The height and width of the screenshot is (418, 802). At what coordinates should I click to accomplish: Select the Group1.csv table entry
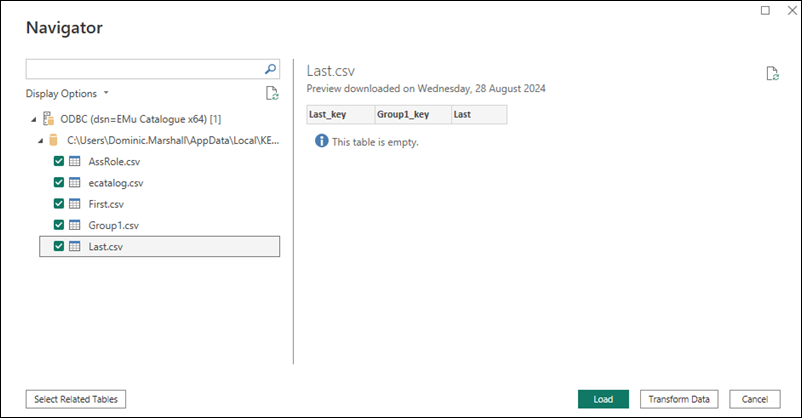point(113,225)
